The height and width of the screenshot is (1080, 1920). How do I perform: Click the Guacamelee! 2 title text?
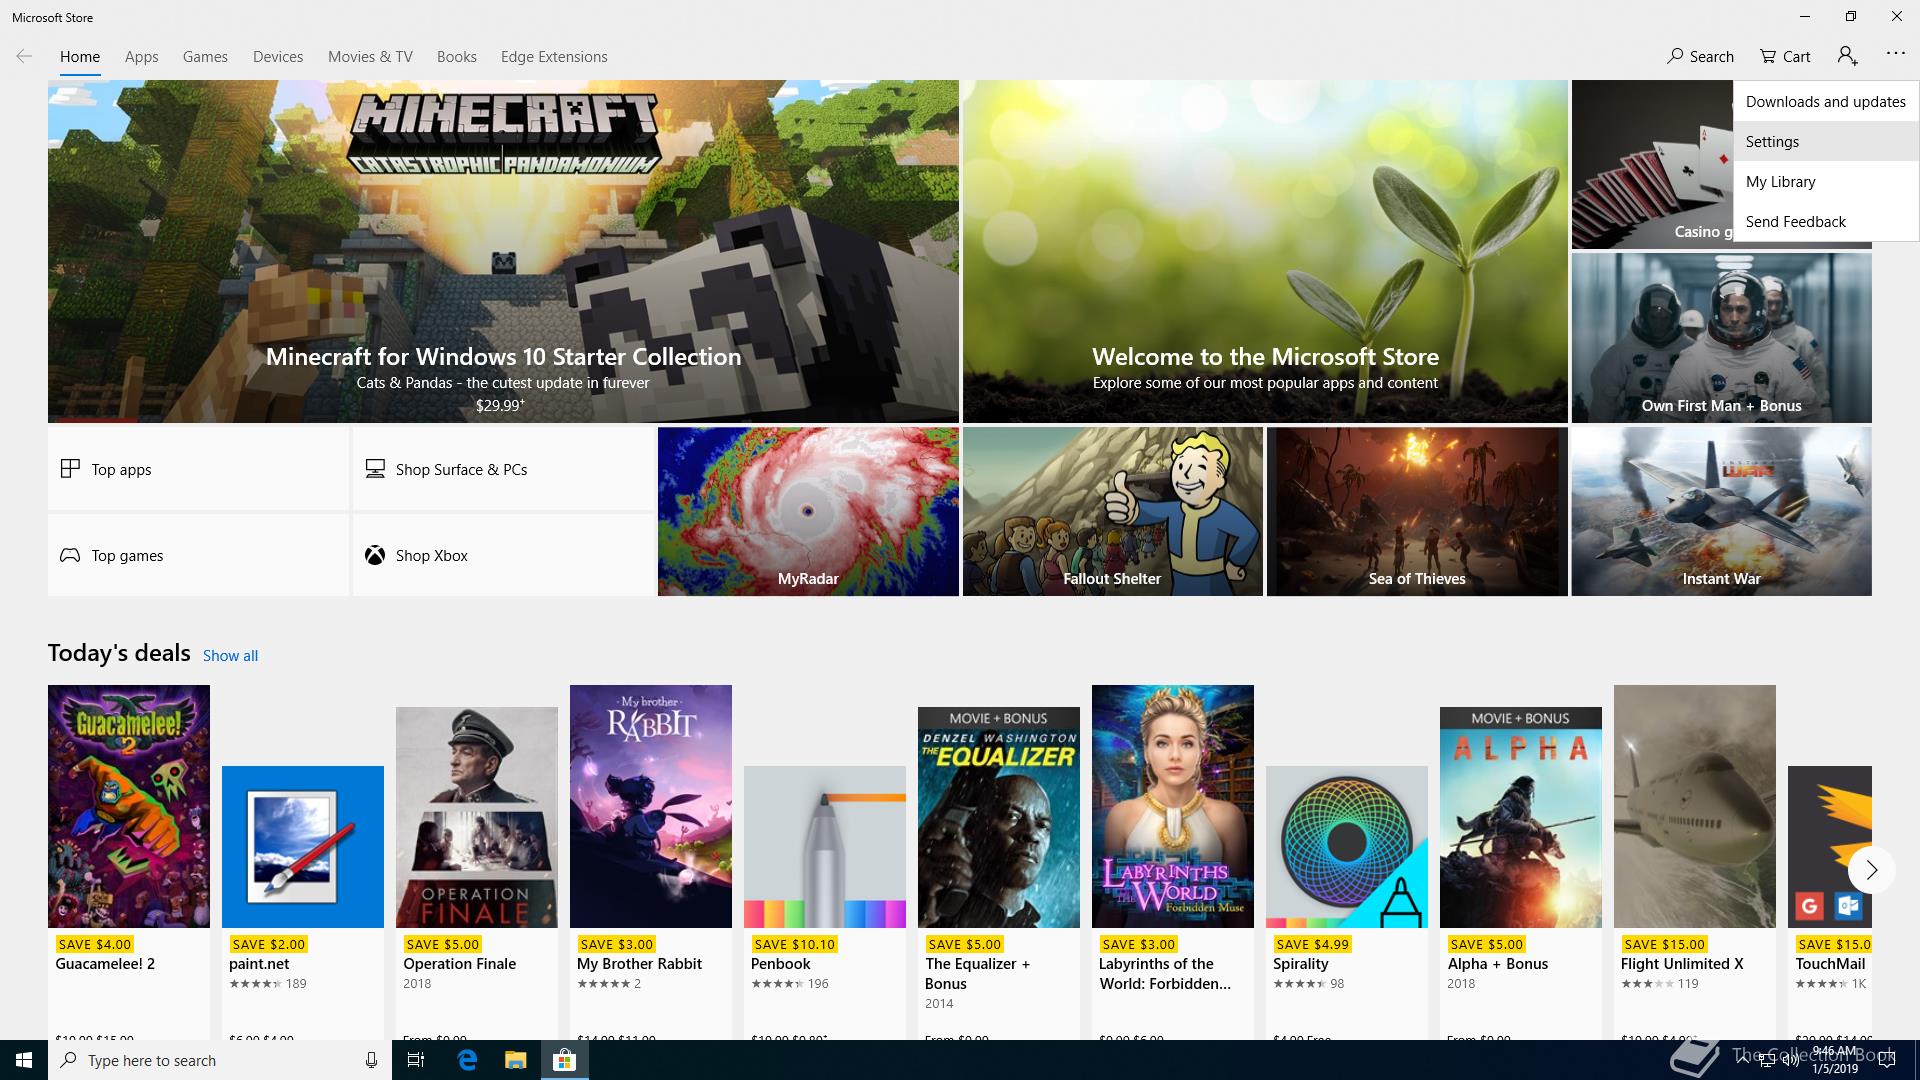click(105, 964)
